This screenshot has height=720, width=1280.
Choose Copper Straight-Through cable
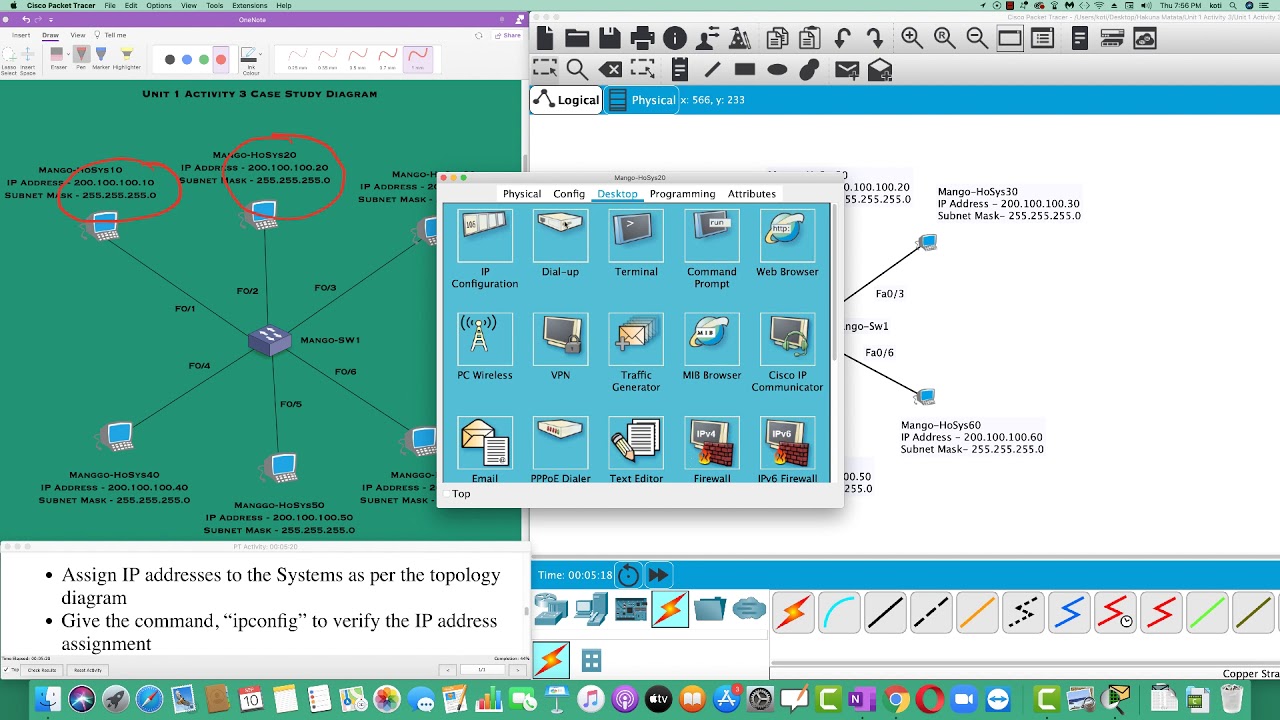pos(885,612)
